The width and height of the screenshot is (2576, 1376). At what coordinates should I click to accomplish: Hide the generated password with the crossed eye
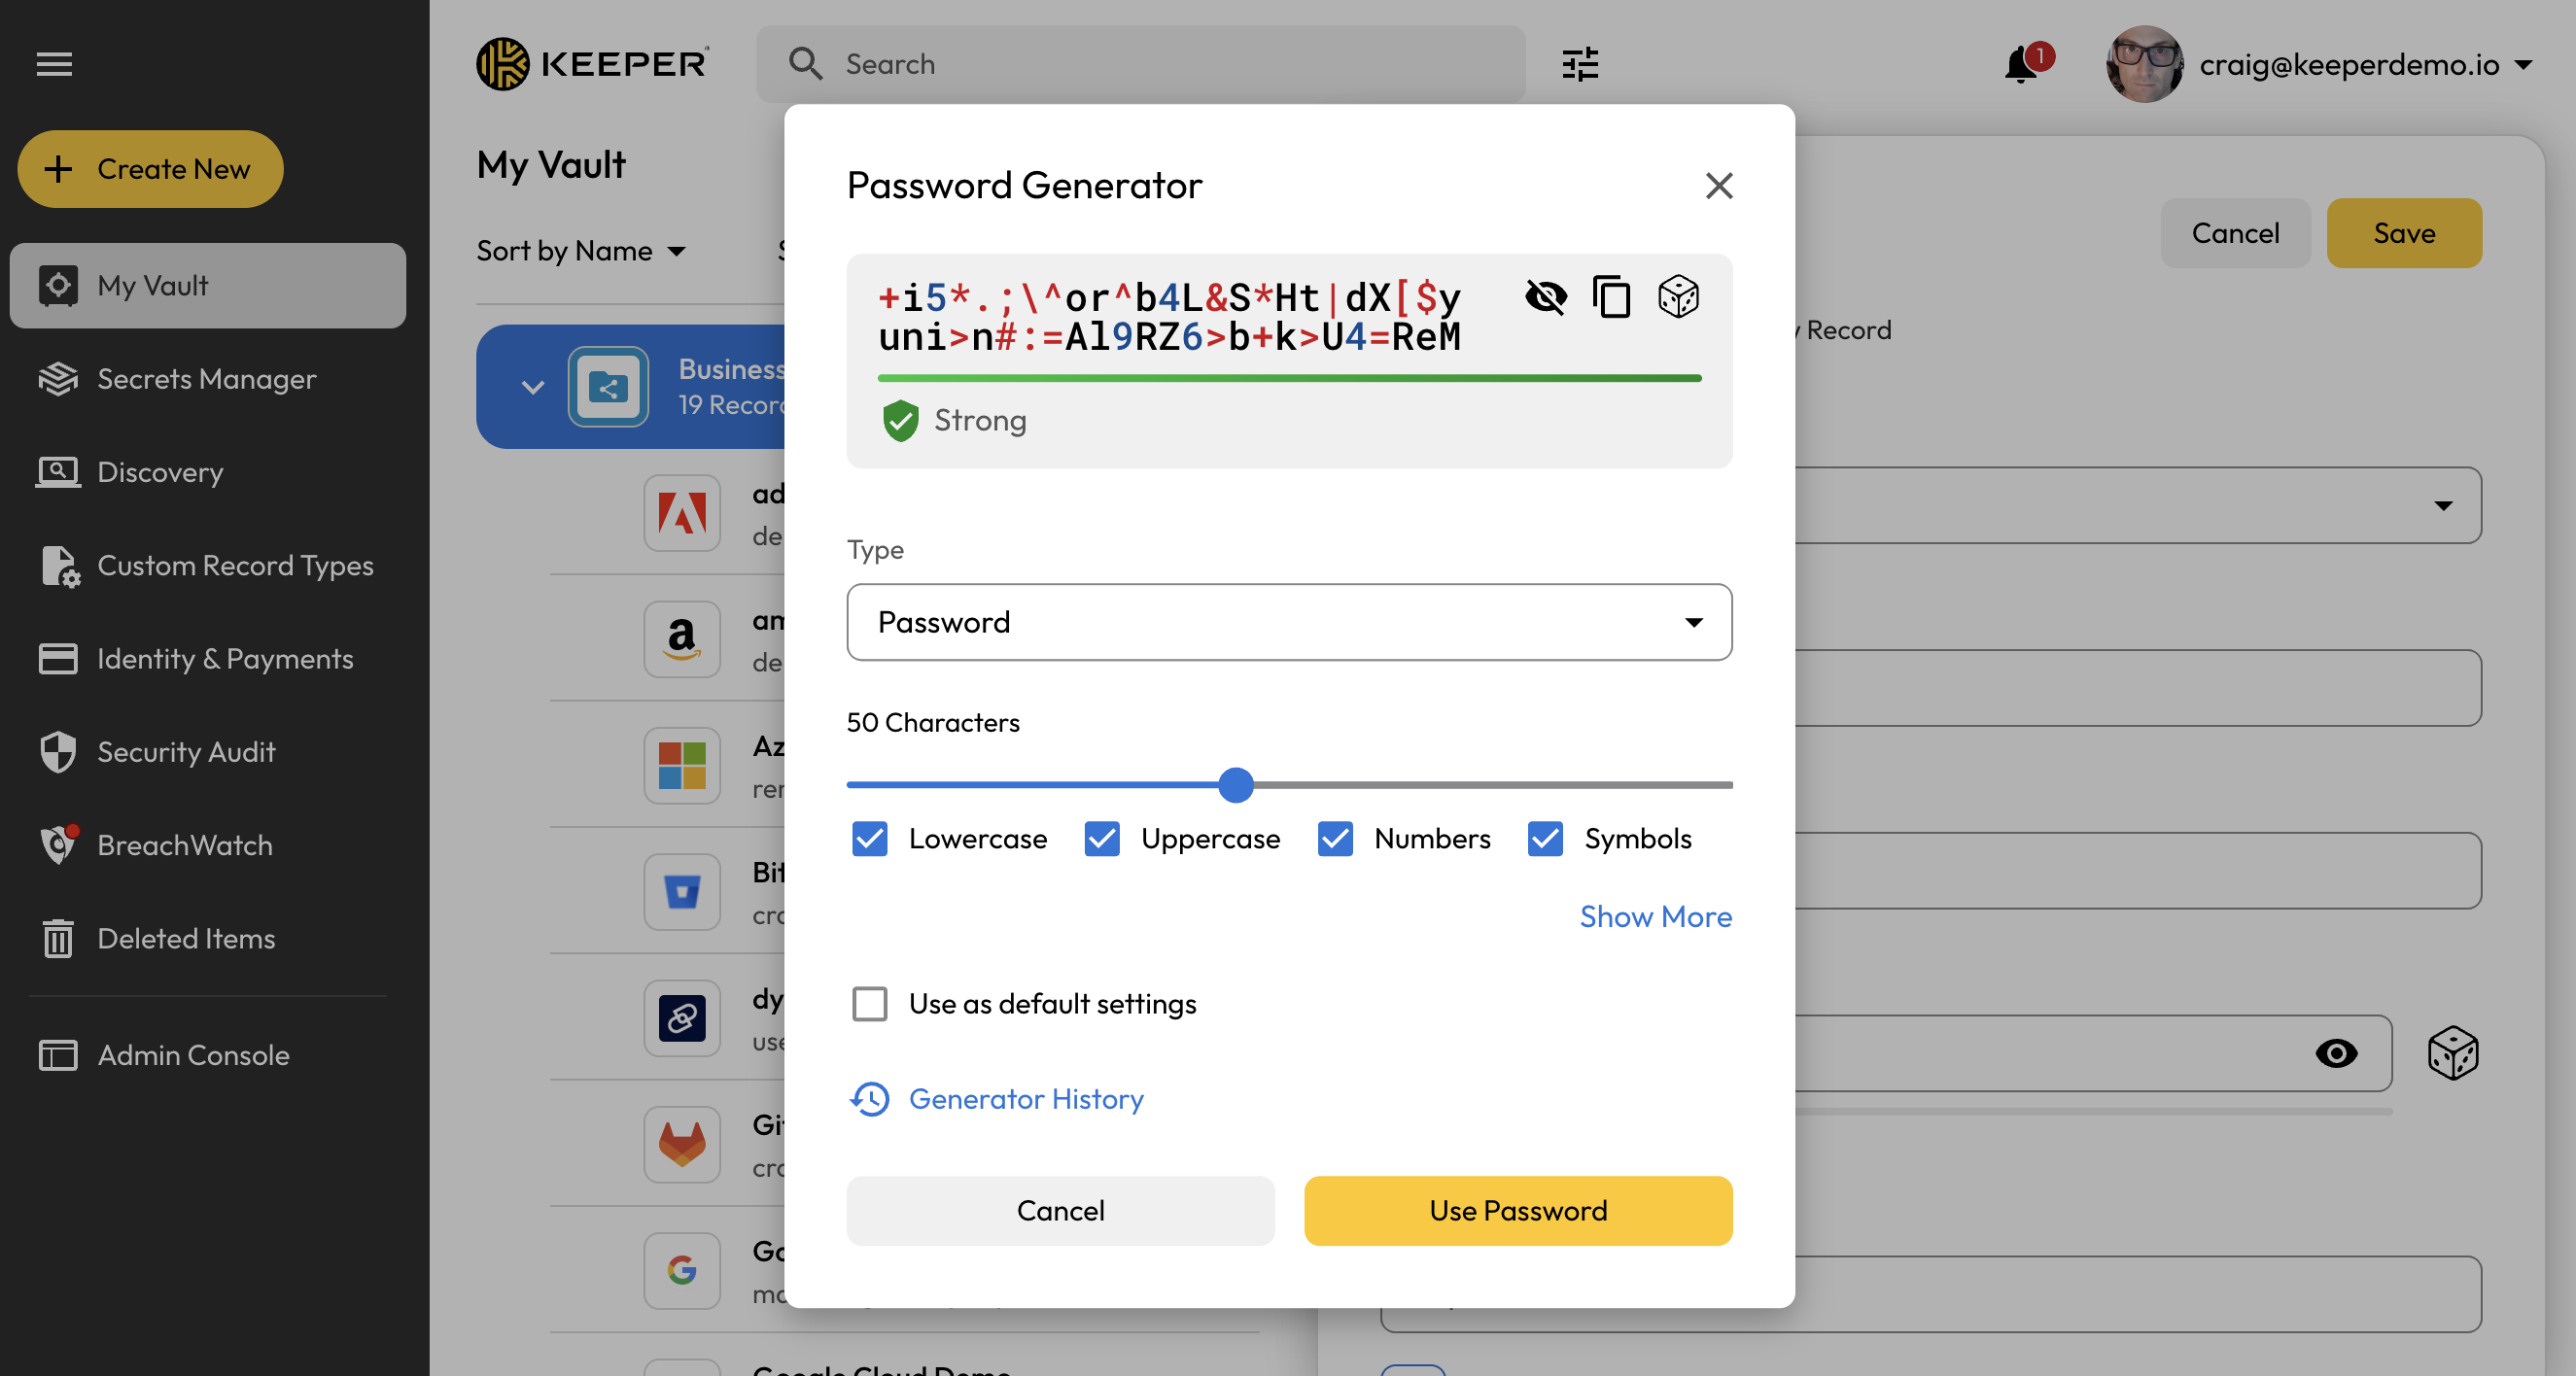(x=1545, y=297)
